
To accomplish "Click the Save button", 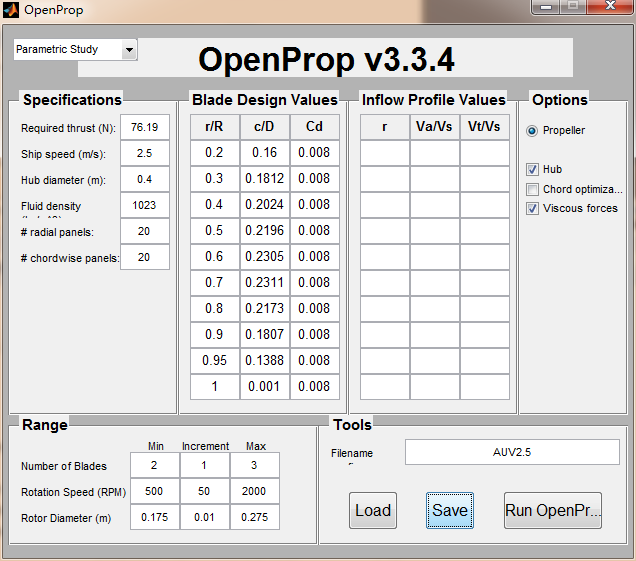I will pyautogui.click(x=449, y=510).
